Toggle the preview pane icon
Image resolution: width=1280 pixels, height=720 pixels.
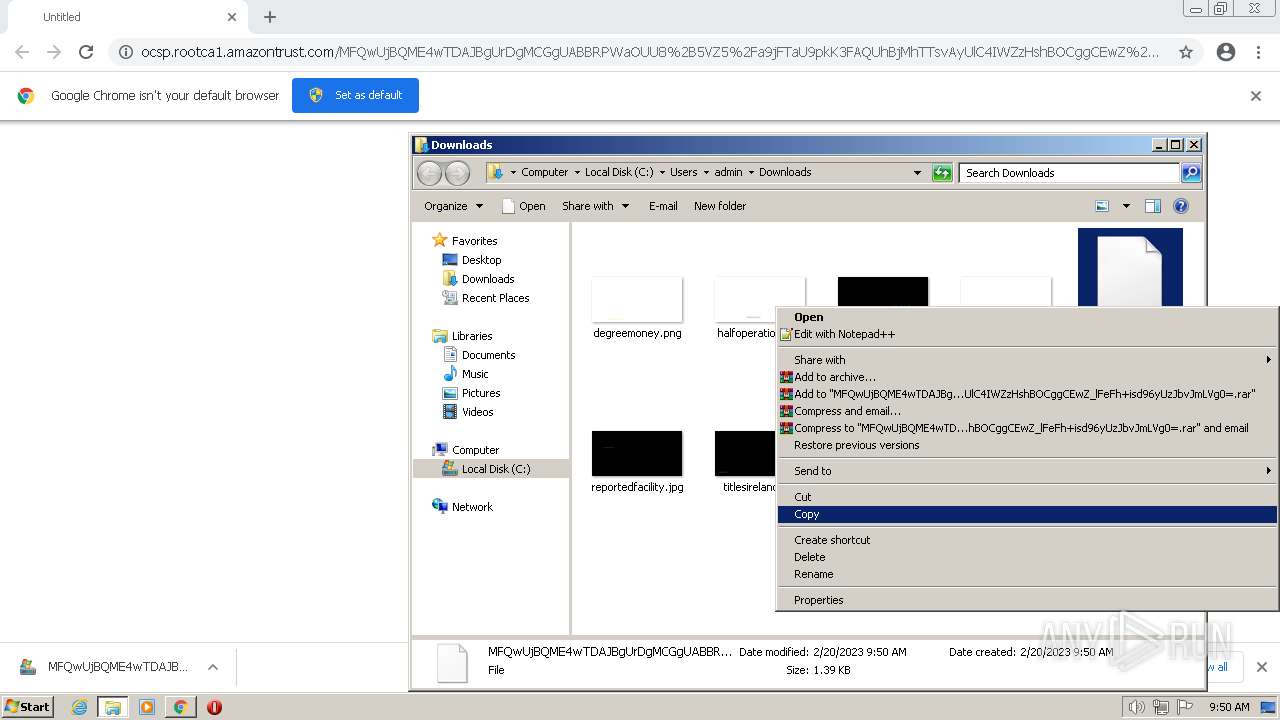tap(1153, 206)
